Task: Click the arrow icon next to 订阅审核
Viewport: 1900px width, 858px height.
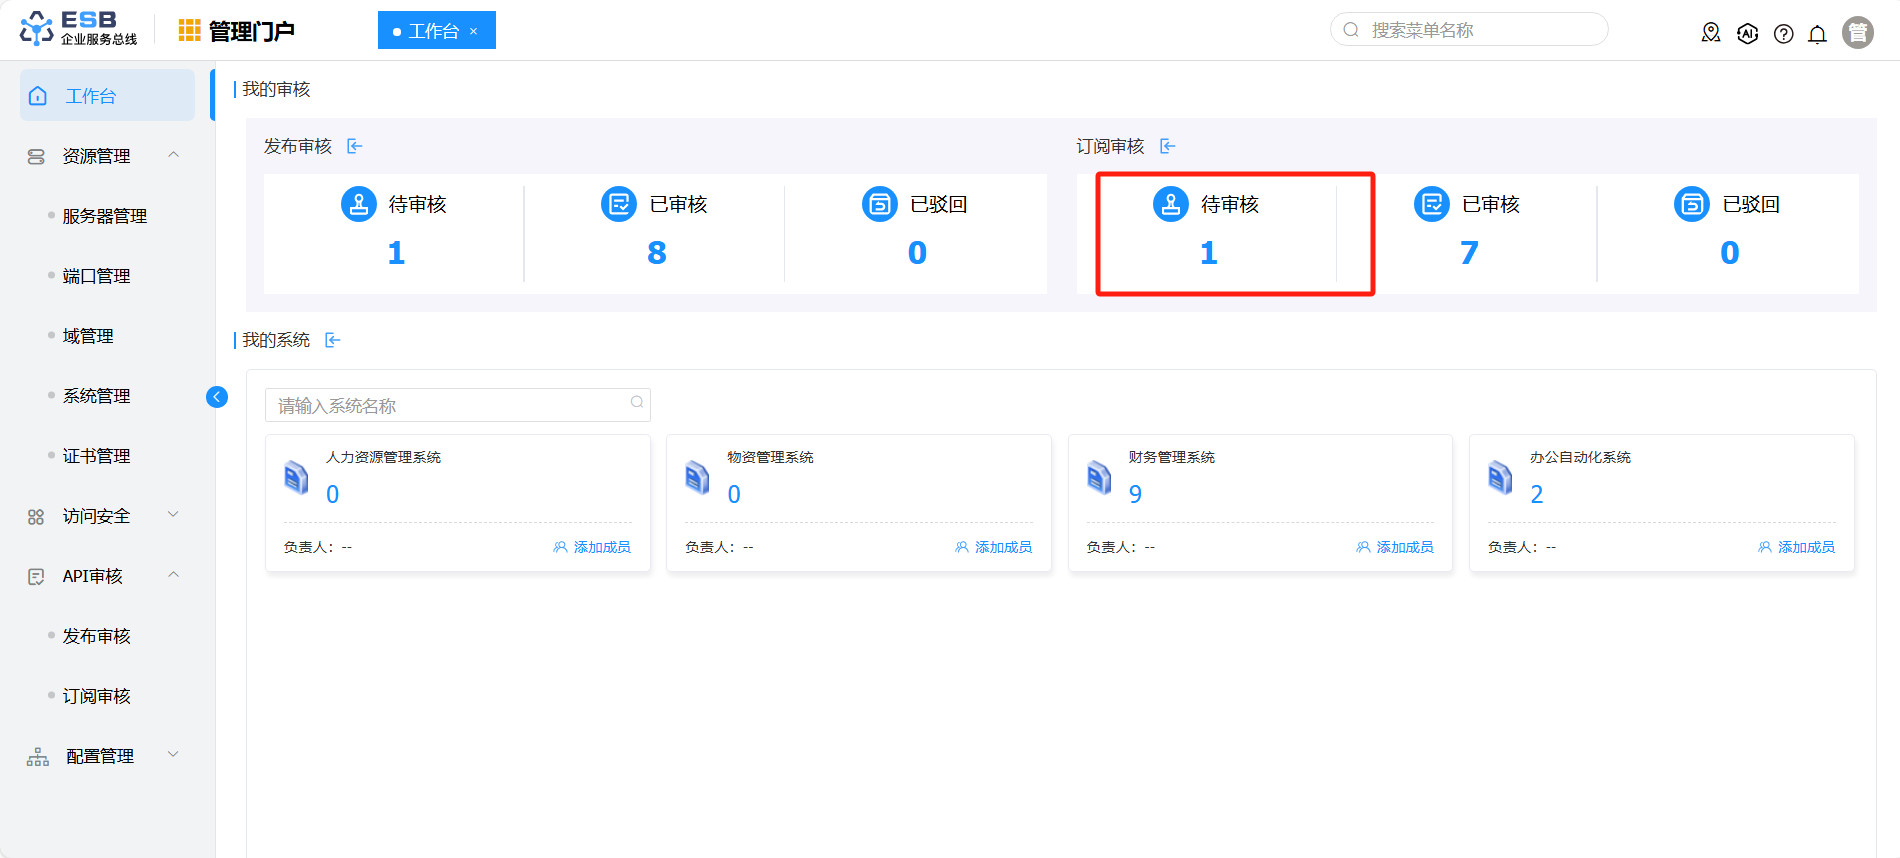Action: coord(1167,147)
